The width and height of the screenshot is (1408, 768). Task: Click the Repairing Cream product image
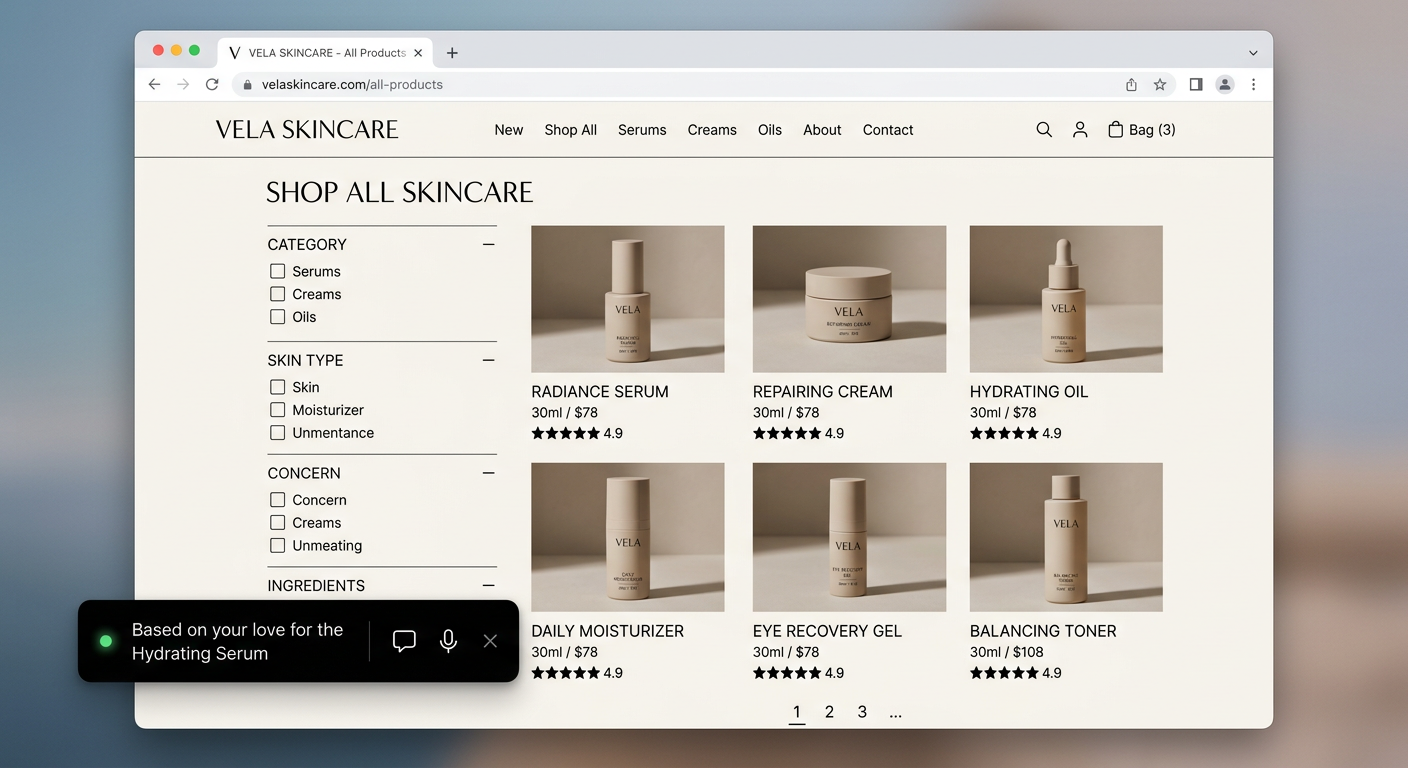point(849,299)
